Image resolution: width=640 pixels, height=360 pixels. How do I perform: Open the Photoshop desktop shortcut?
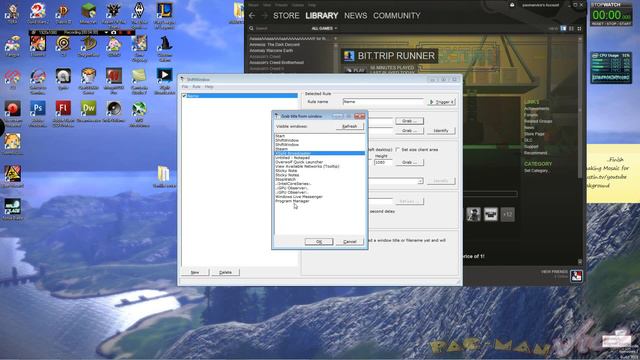coord(38,109)
